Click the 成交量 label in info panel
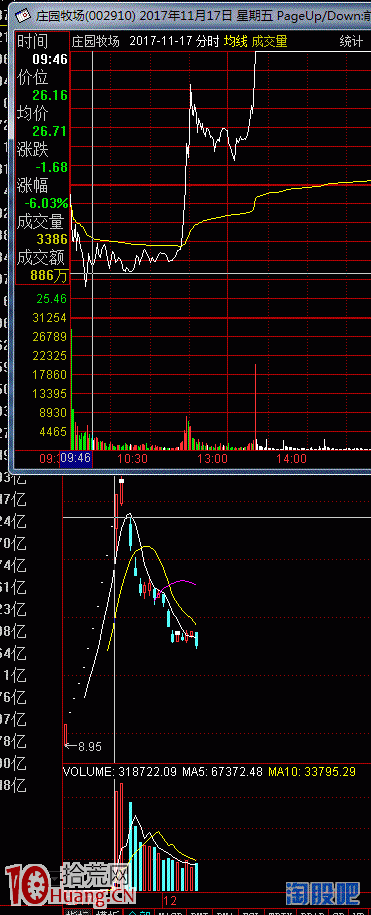 (x=40, y=221)
